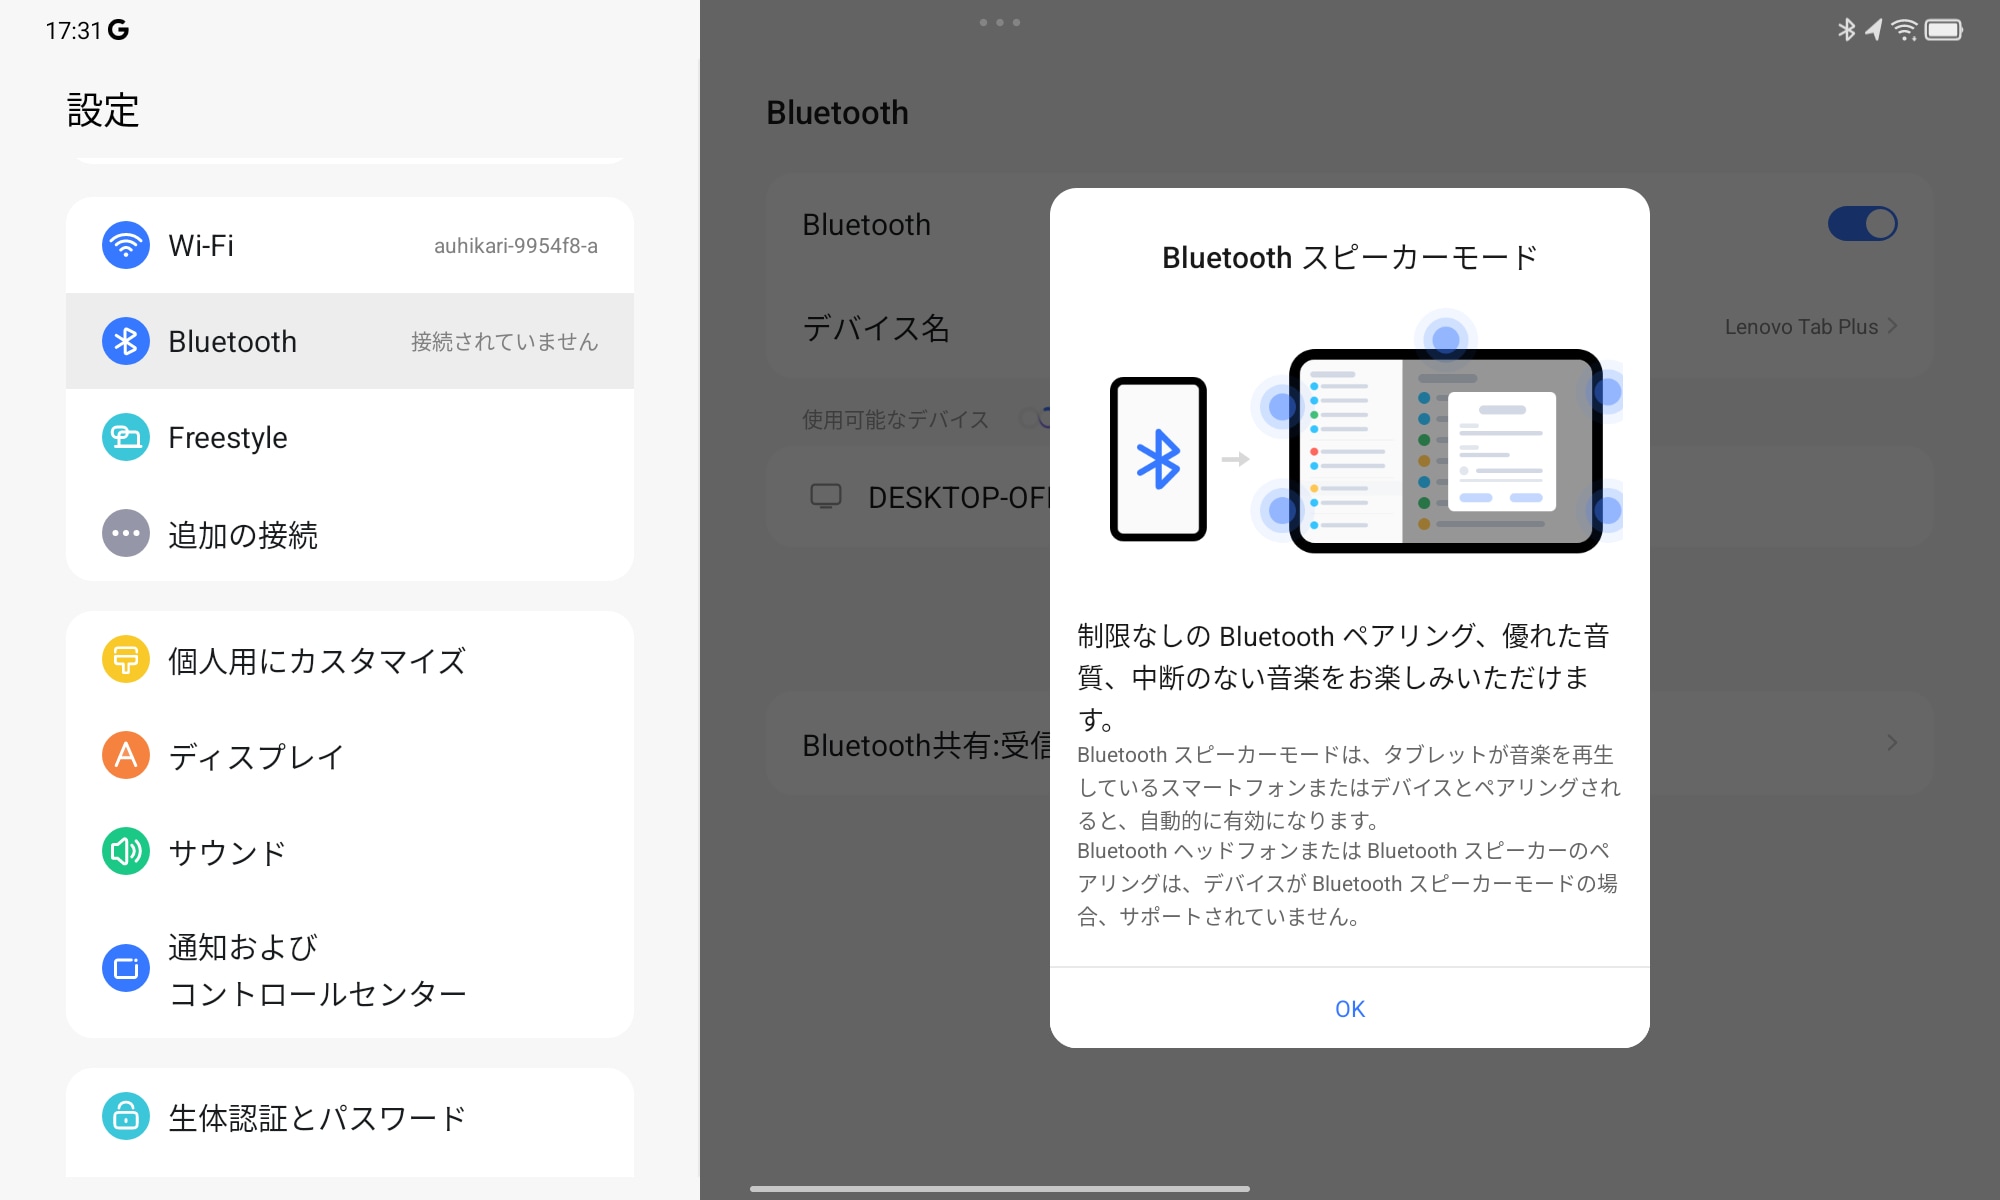
Task: Click the Lenovo Tab Plus device name value
Action: (x=1801, y=327)
